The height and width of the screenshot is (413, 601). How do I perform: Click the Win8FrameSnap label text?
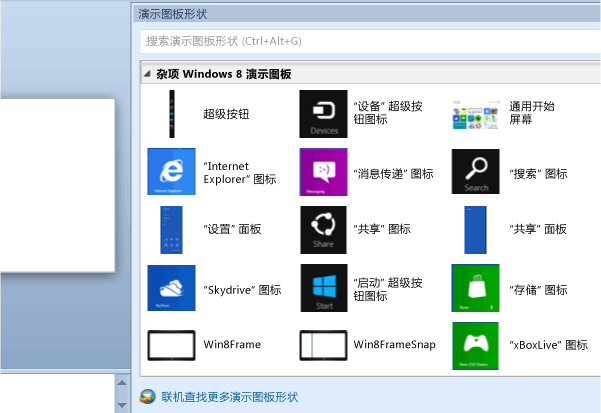pyautogui.click(x=394, y=344)
